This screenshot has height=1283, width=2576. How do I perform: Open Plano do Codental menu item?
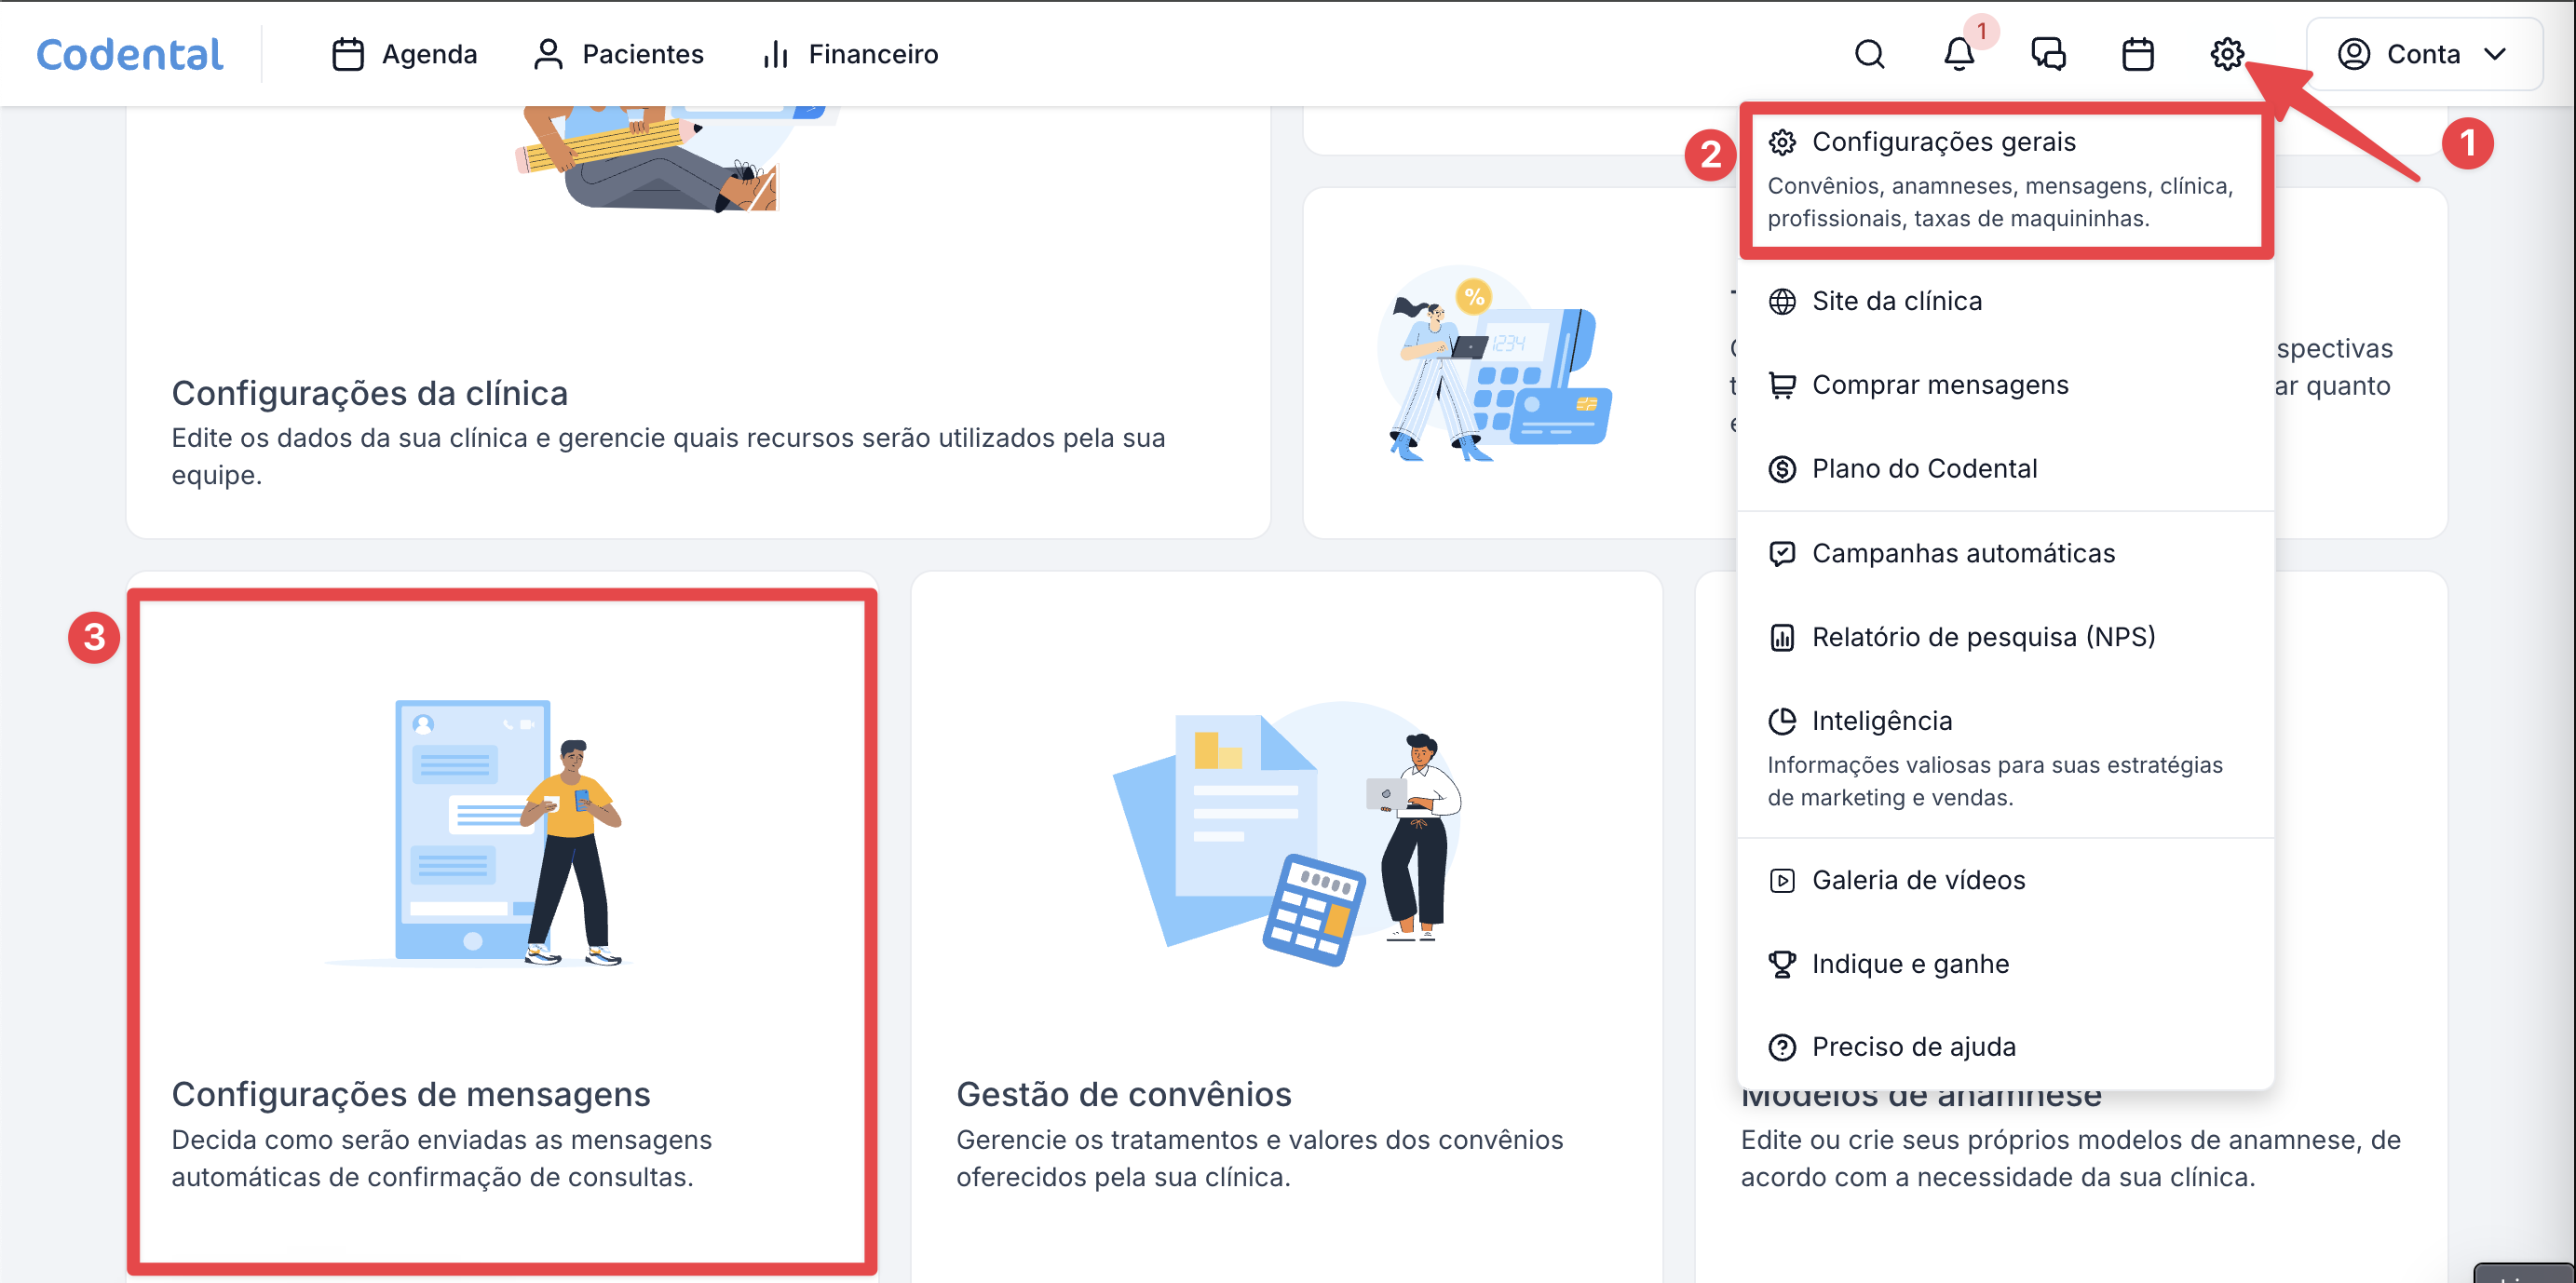(1923, 469)
